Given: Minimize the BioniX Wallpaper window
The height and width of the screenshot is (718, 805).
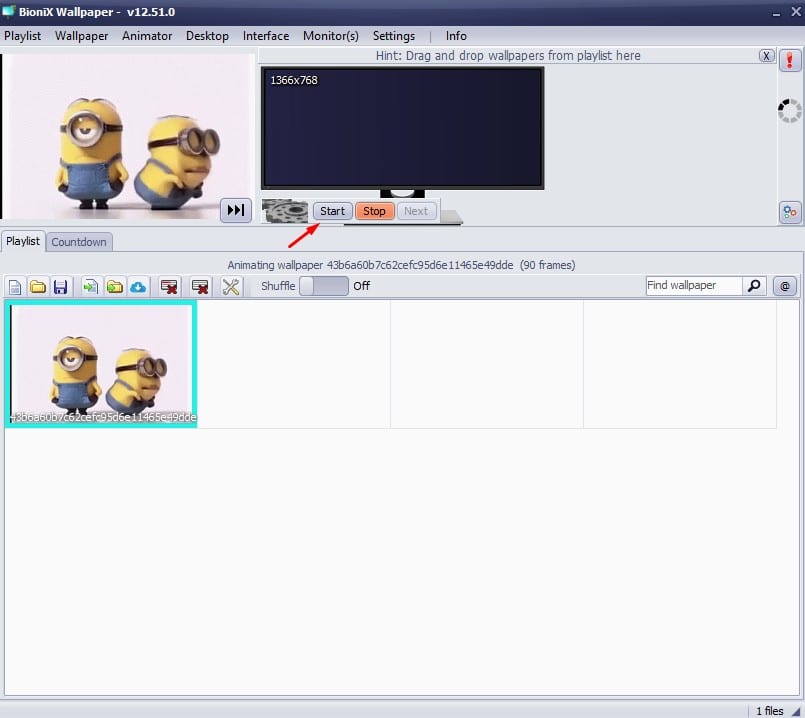Looking at the screenshot, I should click(x=776, y=12).
